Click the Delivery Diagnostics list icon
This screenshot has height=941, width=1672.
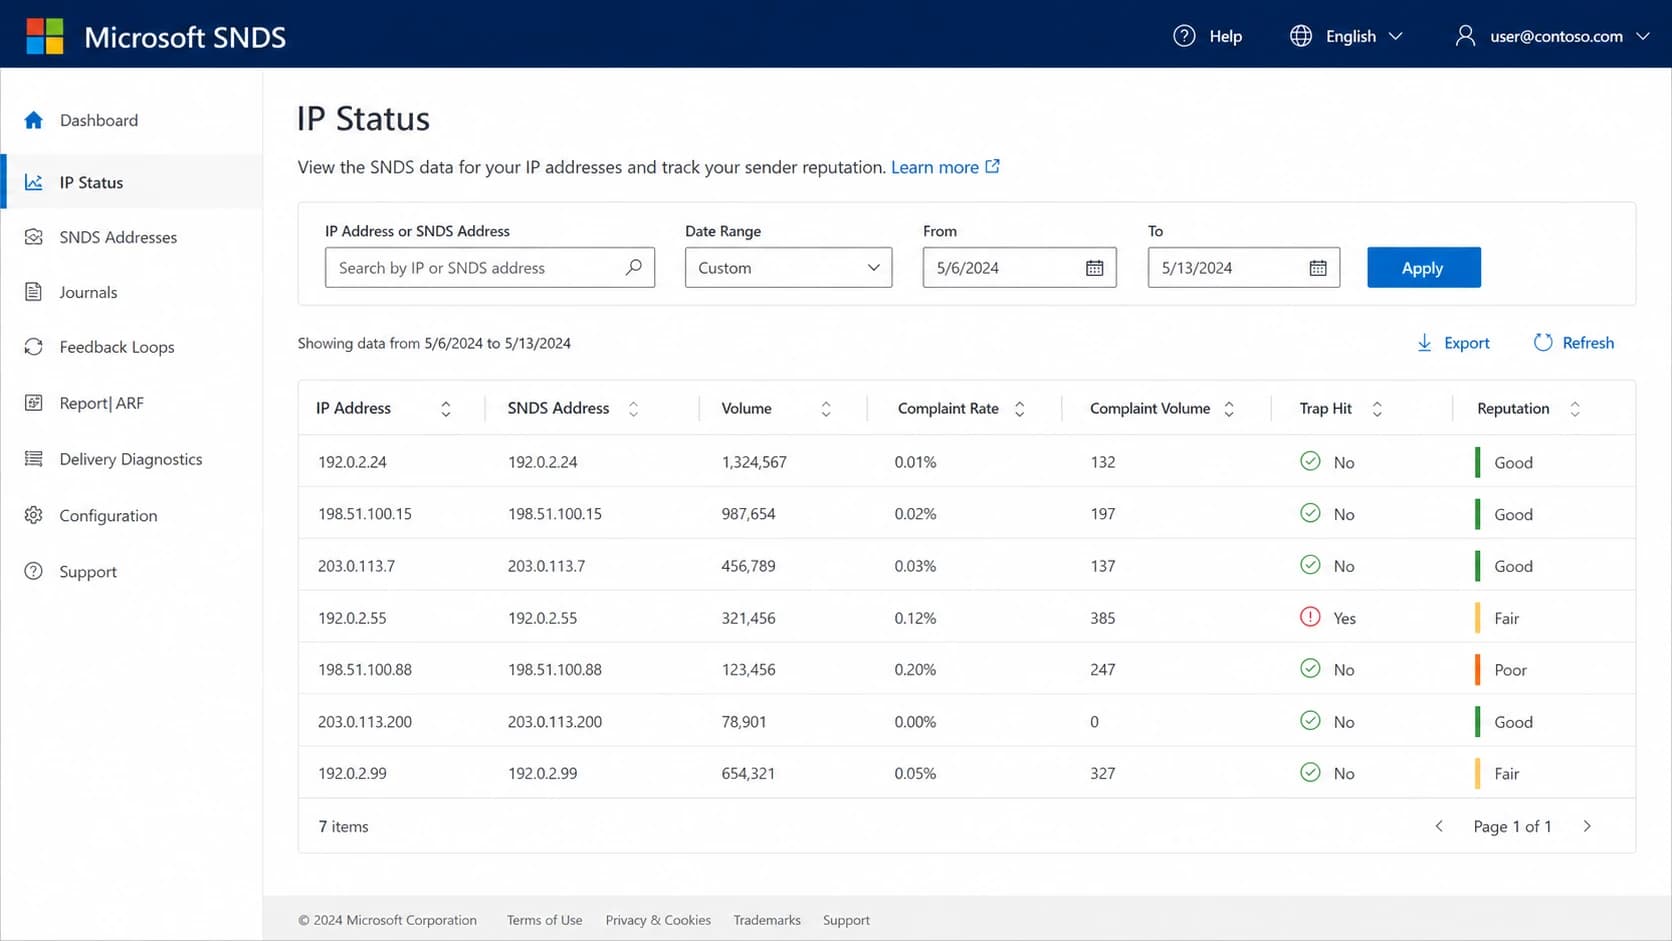pos(34,459)
